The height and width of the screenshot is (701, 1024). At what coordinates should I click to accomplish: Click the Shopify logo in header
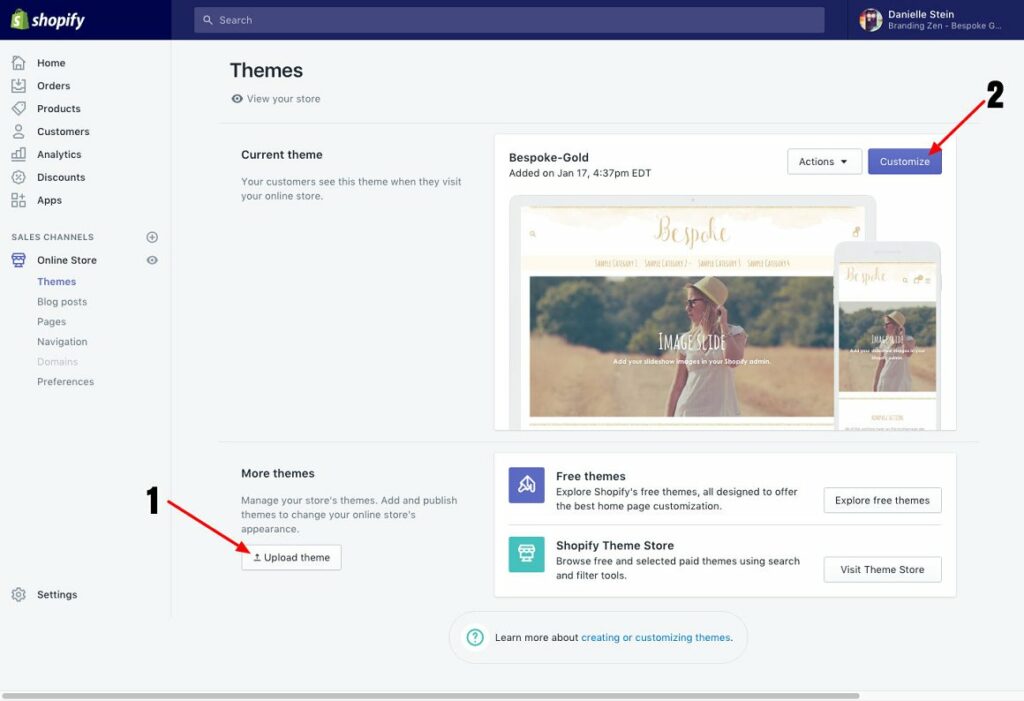[48, 20]
